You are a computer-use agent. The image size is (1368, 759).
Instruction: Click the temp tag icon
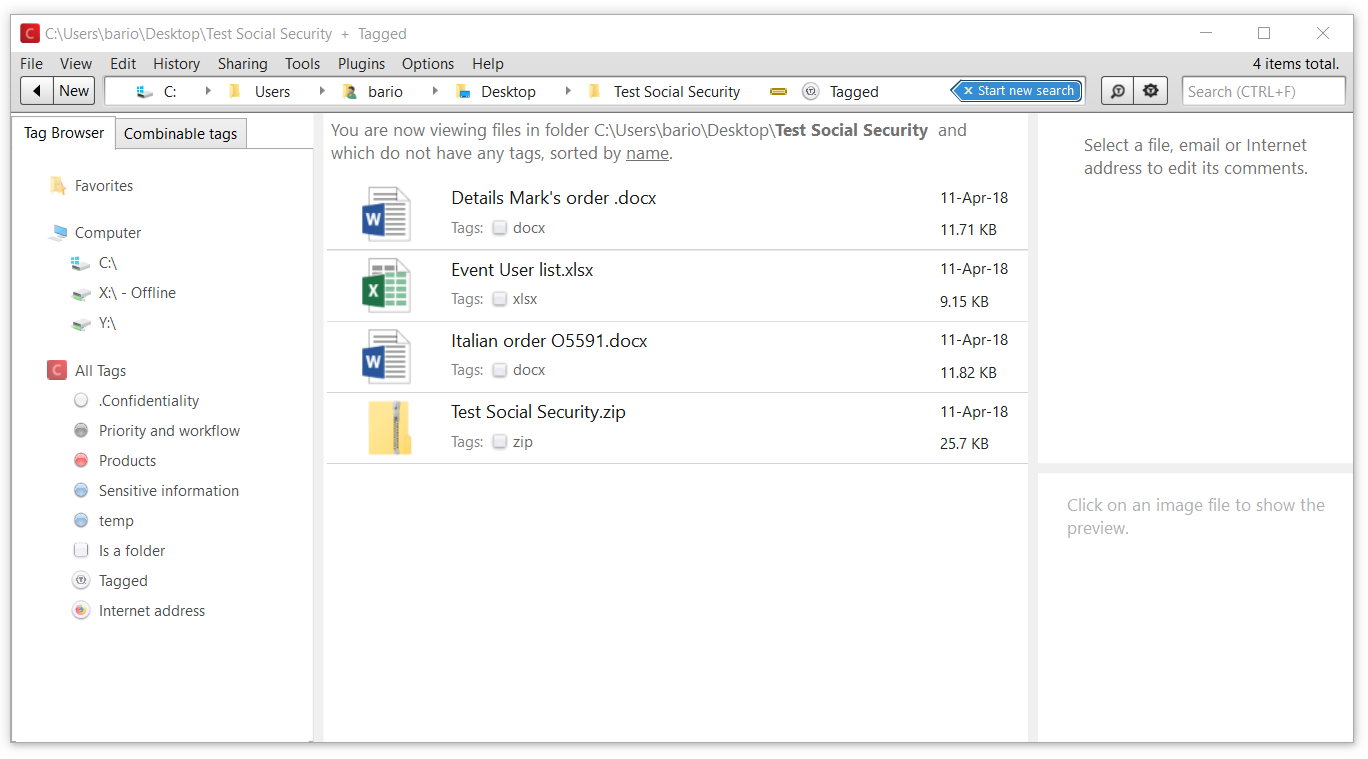pos(81,521)
